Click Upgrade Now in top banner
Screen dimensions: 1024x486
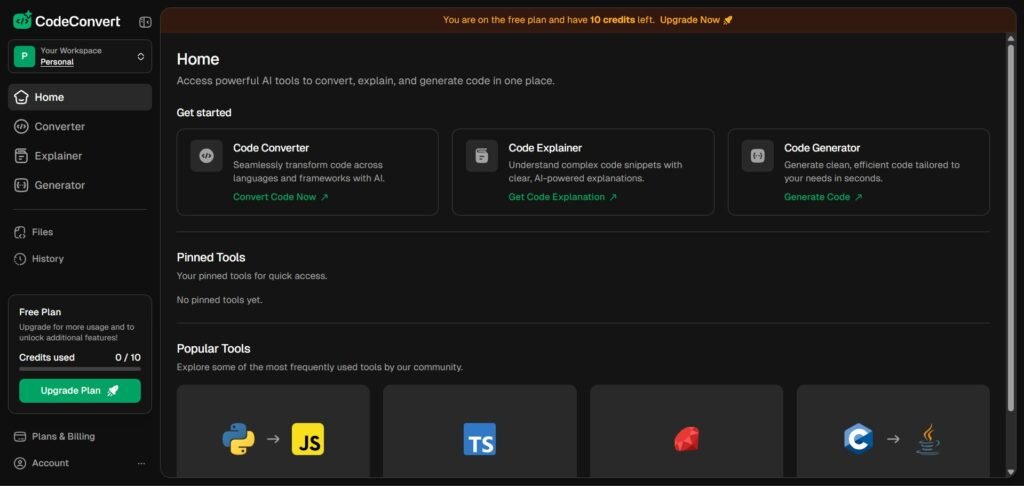point(696,20)
